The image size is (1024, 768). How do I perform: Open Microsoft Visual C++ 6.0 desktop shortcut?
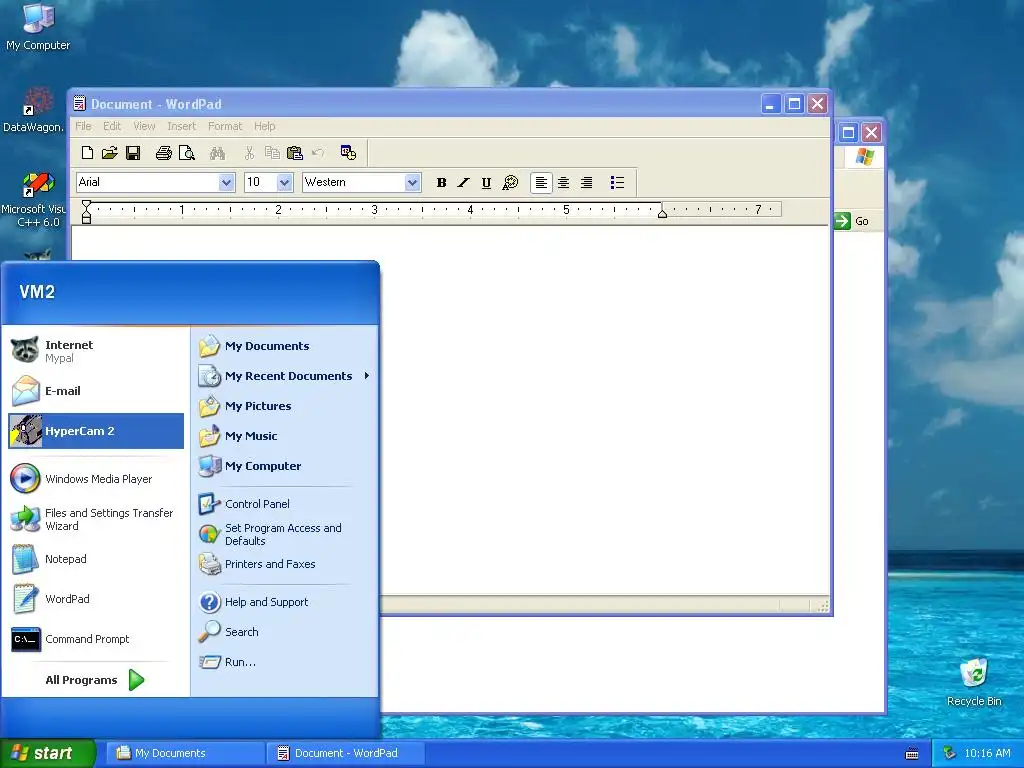(x=34, y=200)
